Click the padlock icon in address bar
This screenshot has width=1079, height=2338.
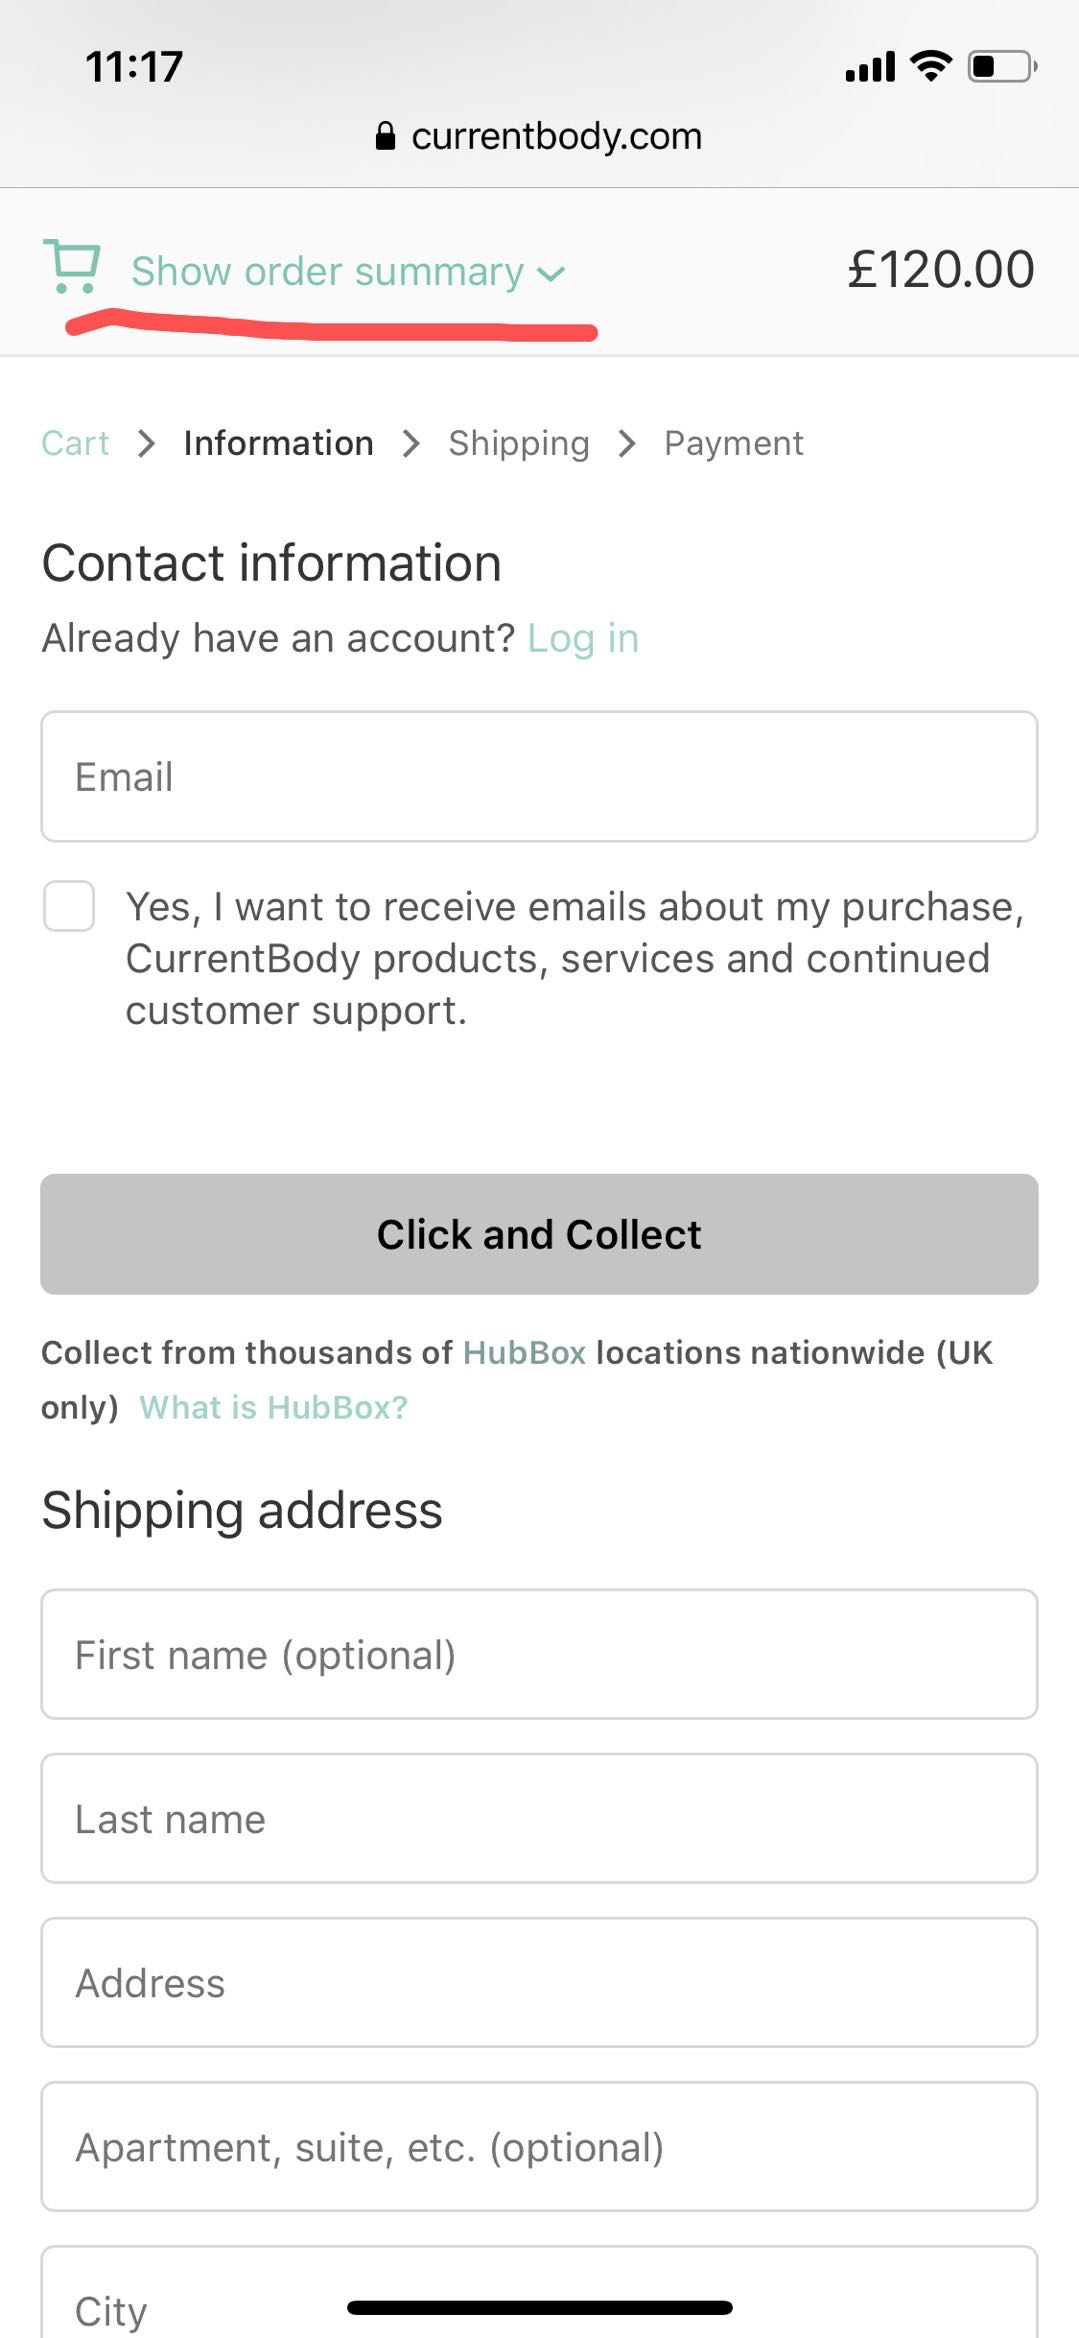tap(385, 136)
